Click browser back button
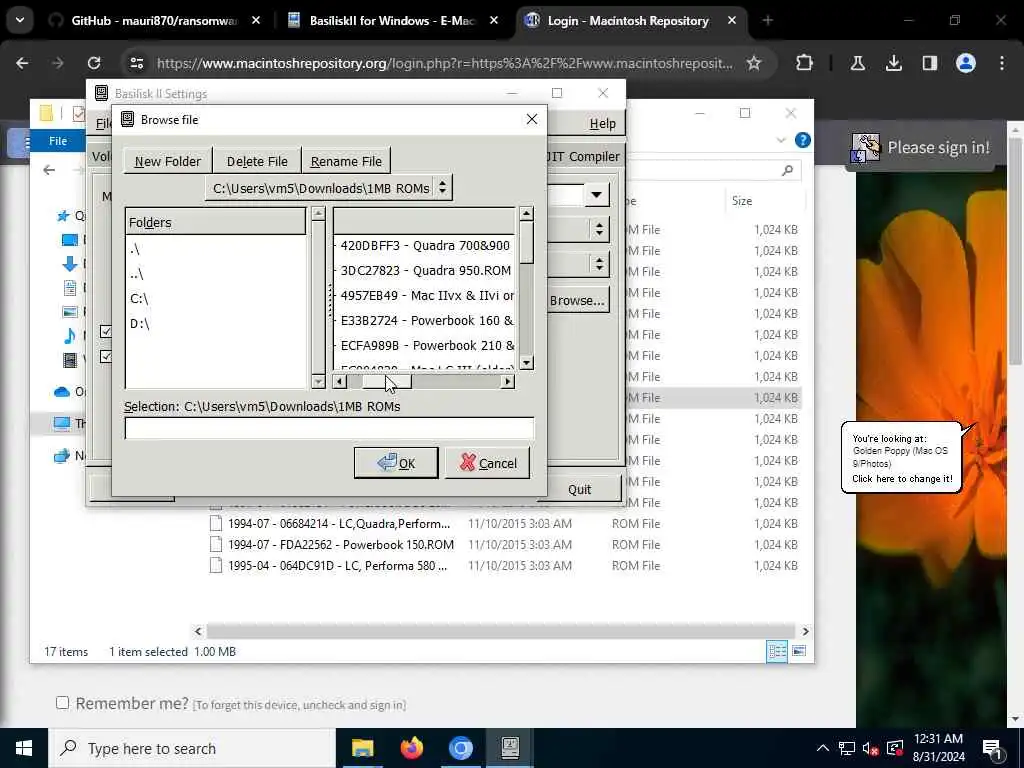The image size is (1024, 768). [x=22, y=63]
